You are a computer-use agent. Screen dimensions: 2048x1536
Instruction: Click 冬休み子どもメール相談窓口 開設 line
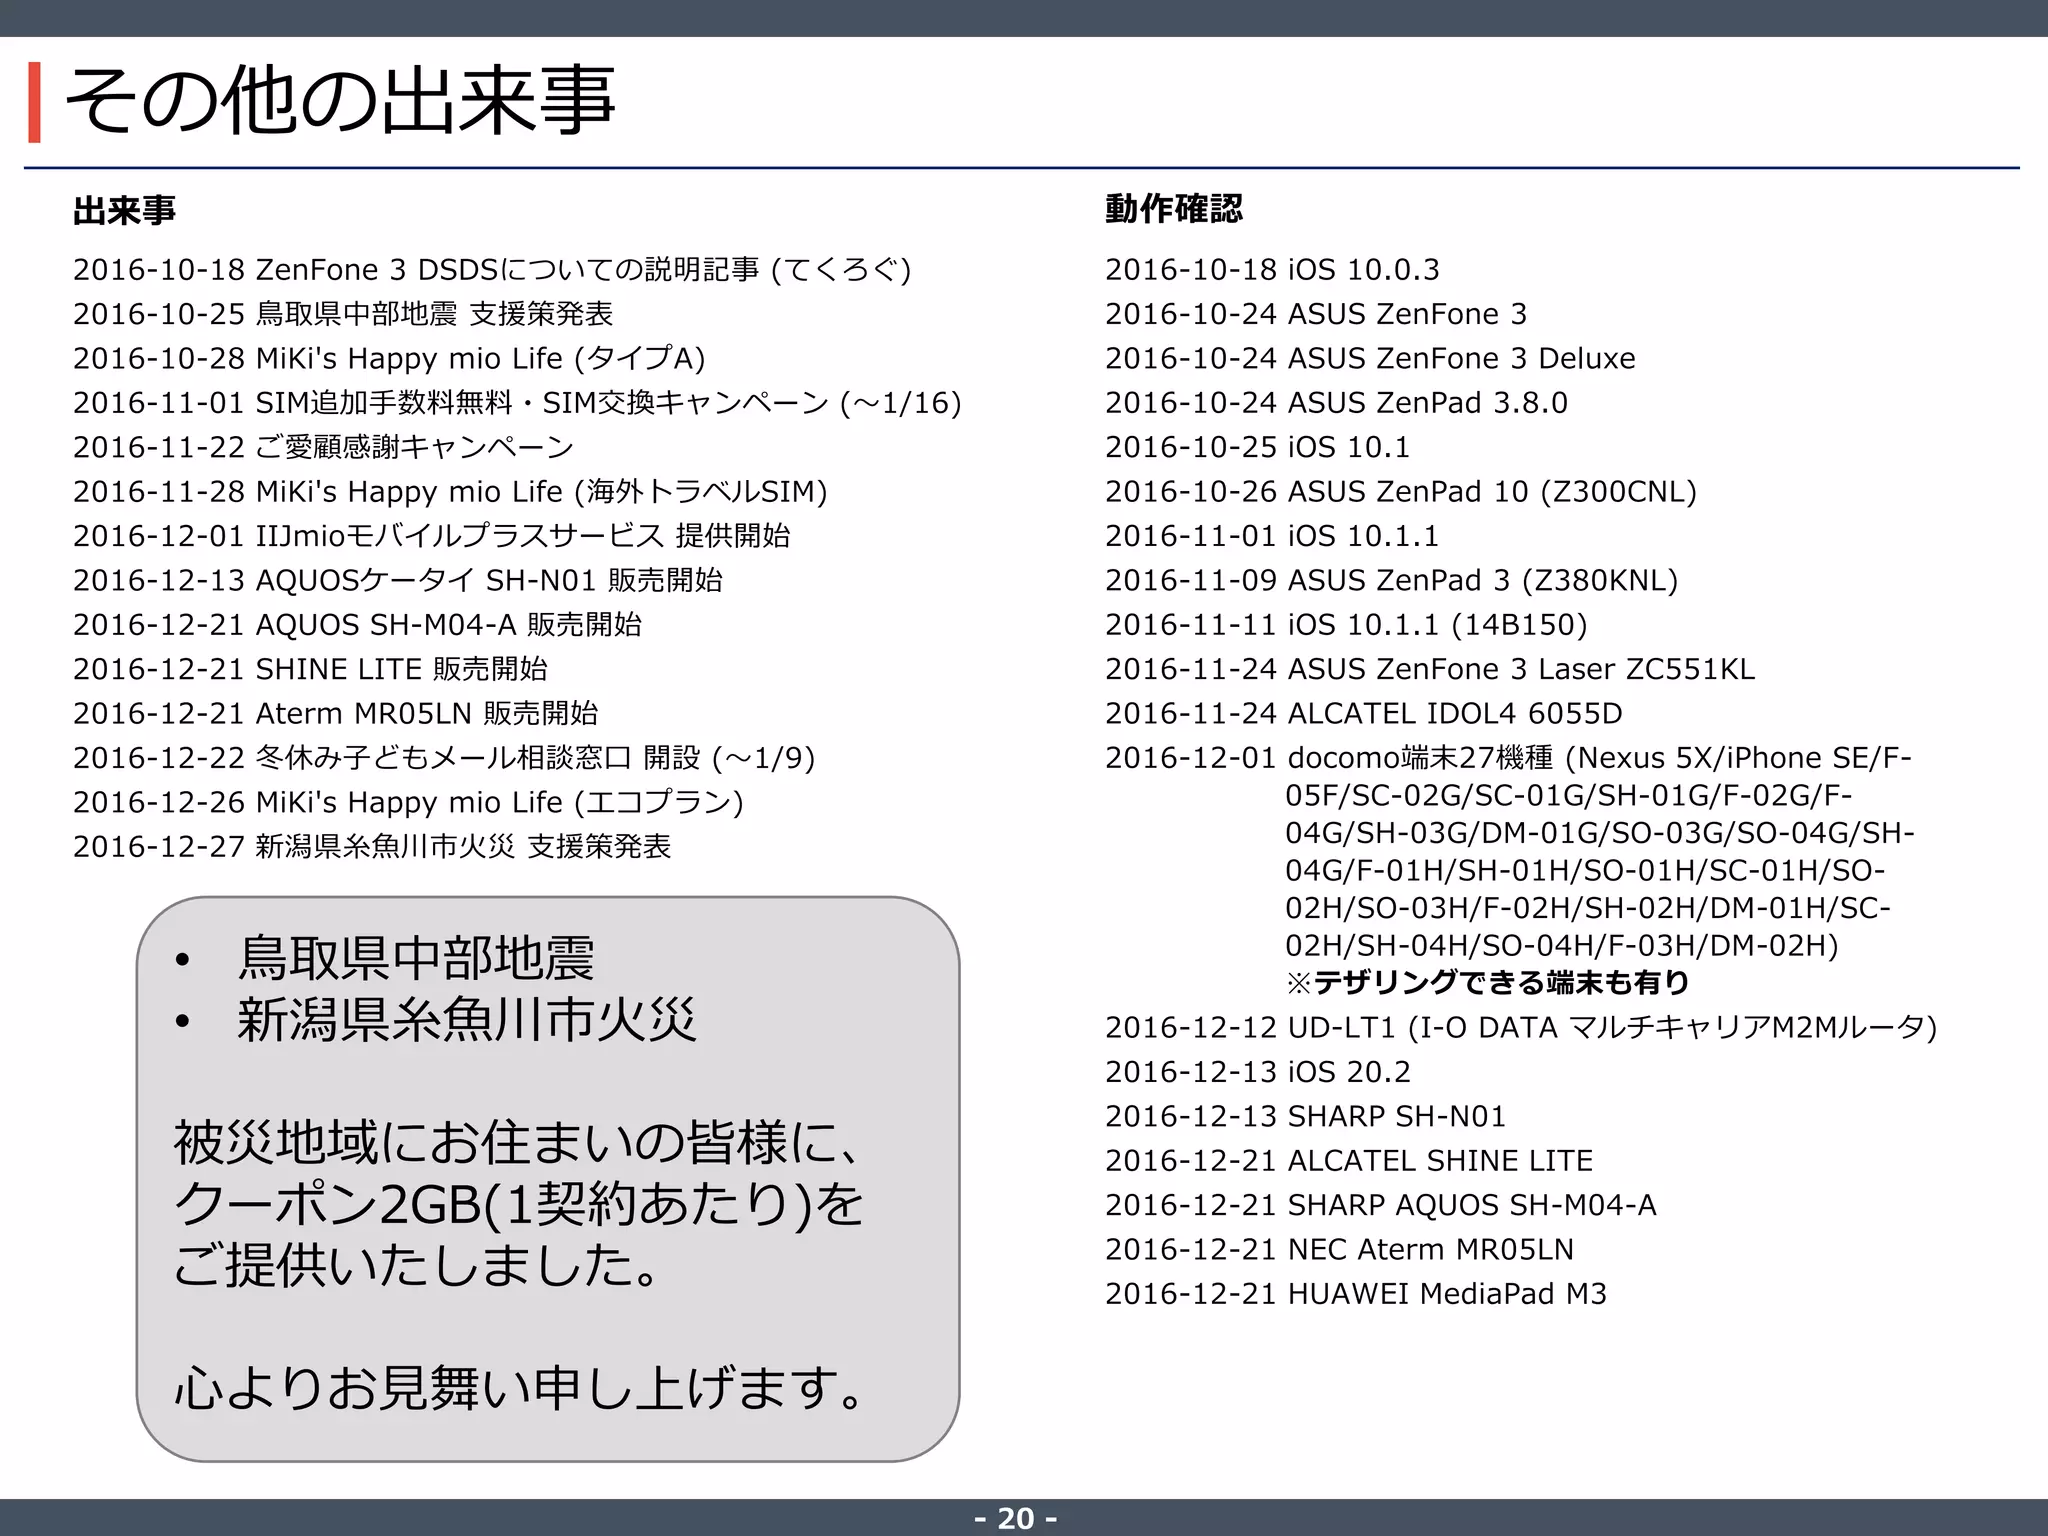(444, 758)
